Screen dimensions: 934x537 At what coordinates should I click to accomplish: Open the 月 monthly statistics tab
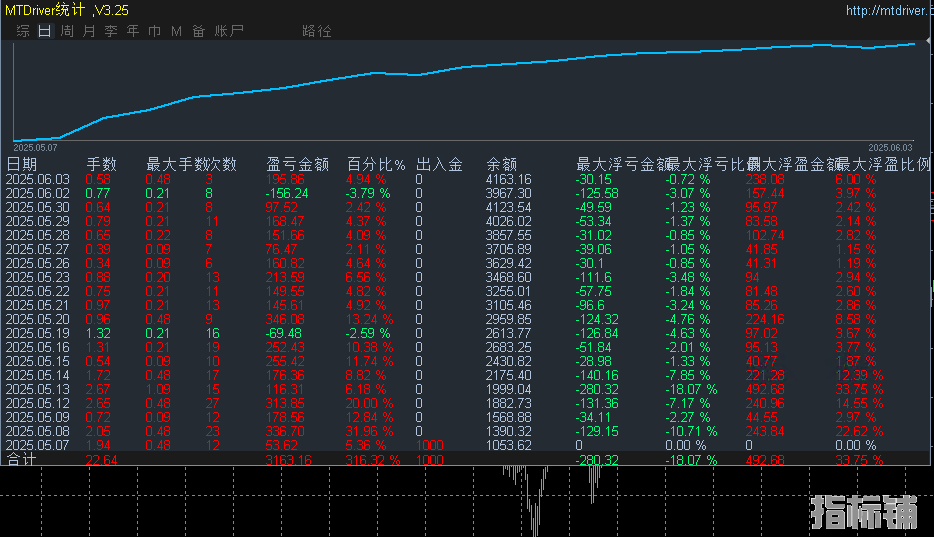[x=89, y=31]
